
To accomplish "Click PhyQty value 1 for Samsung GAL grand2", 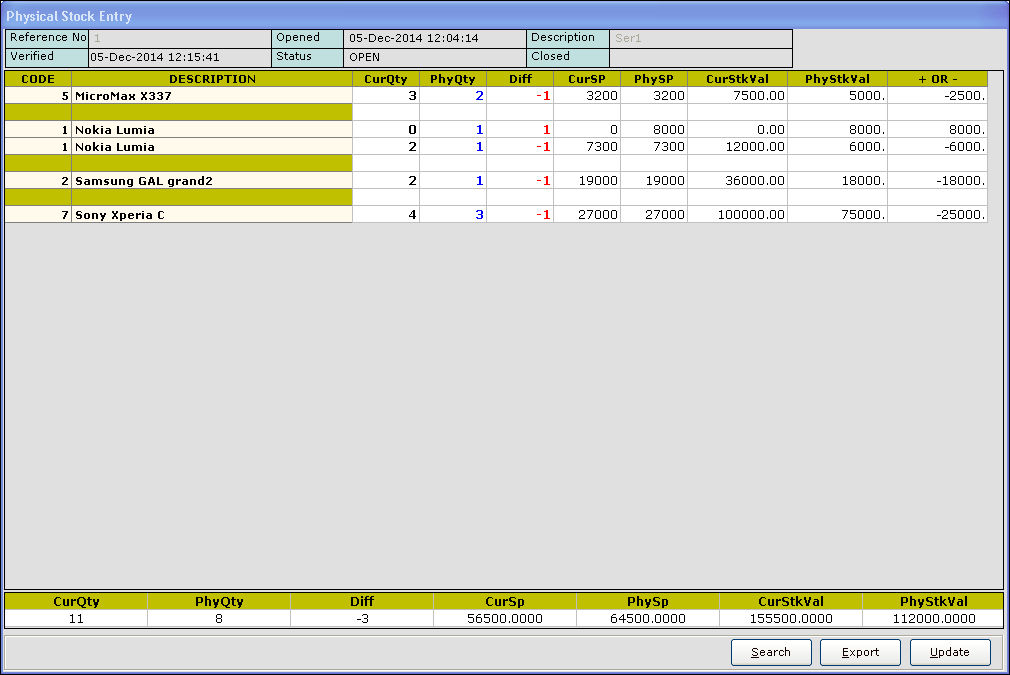I will coord(453,181).
